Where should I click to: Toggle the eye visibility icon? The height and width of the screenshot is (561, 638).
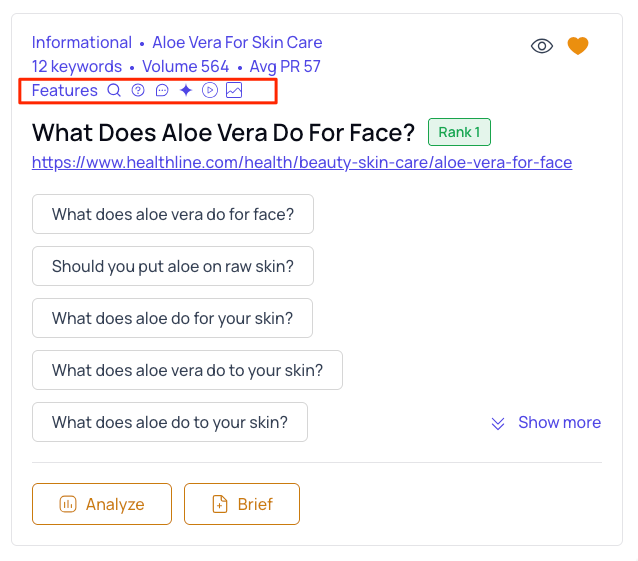(541, 46)
